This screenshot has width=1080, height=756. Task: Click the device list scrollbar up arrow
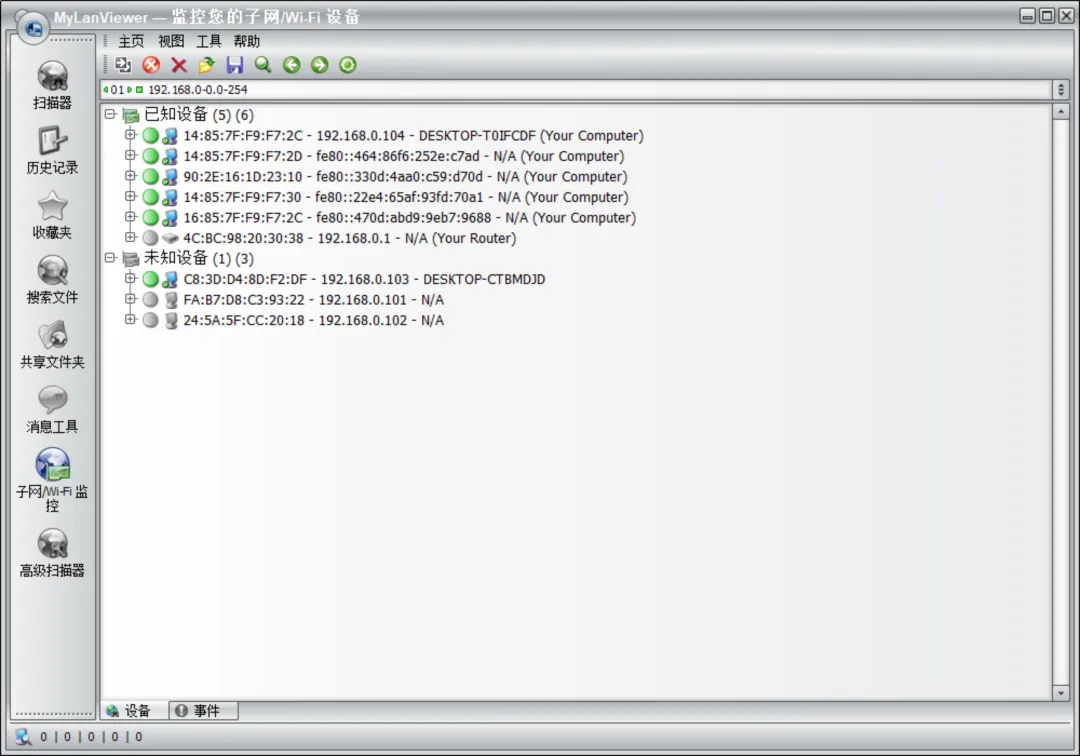pos(1061,112)
